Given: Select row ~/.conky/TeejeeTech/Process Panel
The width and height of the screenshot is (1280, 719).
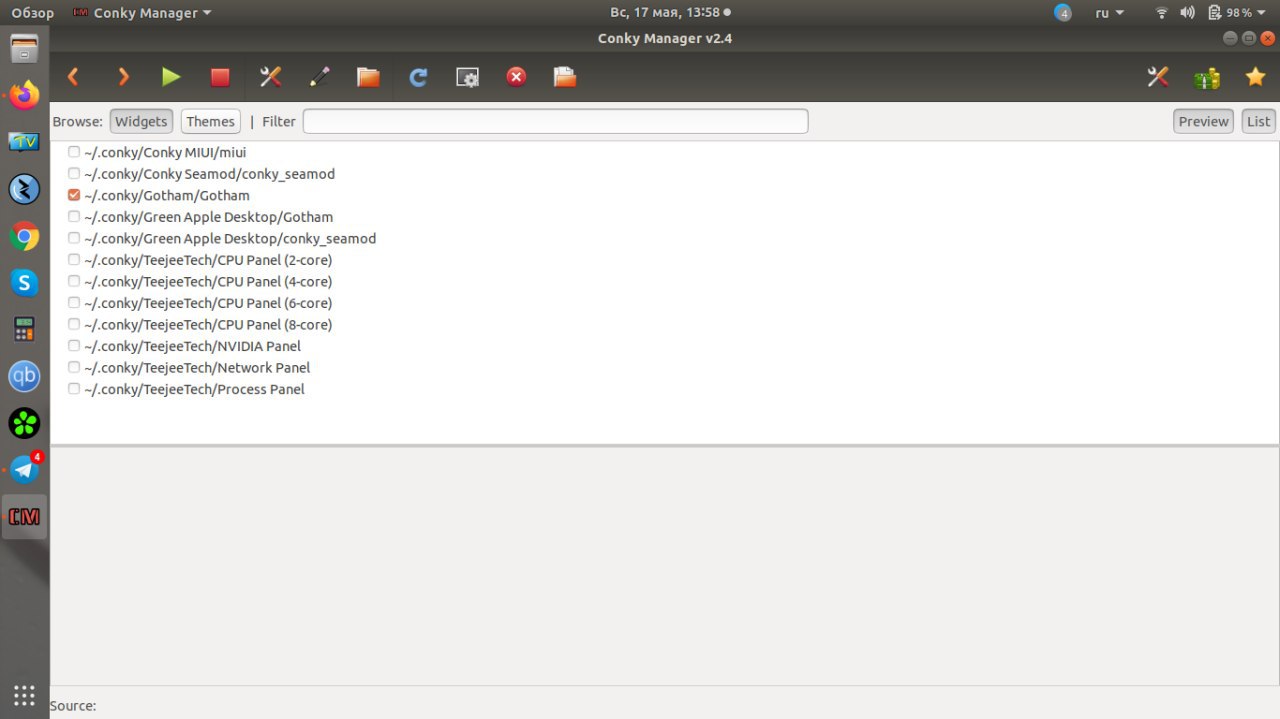Looking at the screenshot, I should coord(664,389).
